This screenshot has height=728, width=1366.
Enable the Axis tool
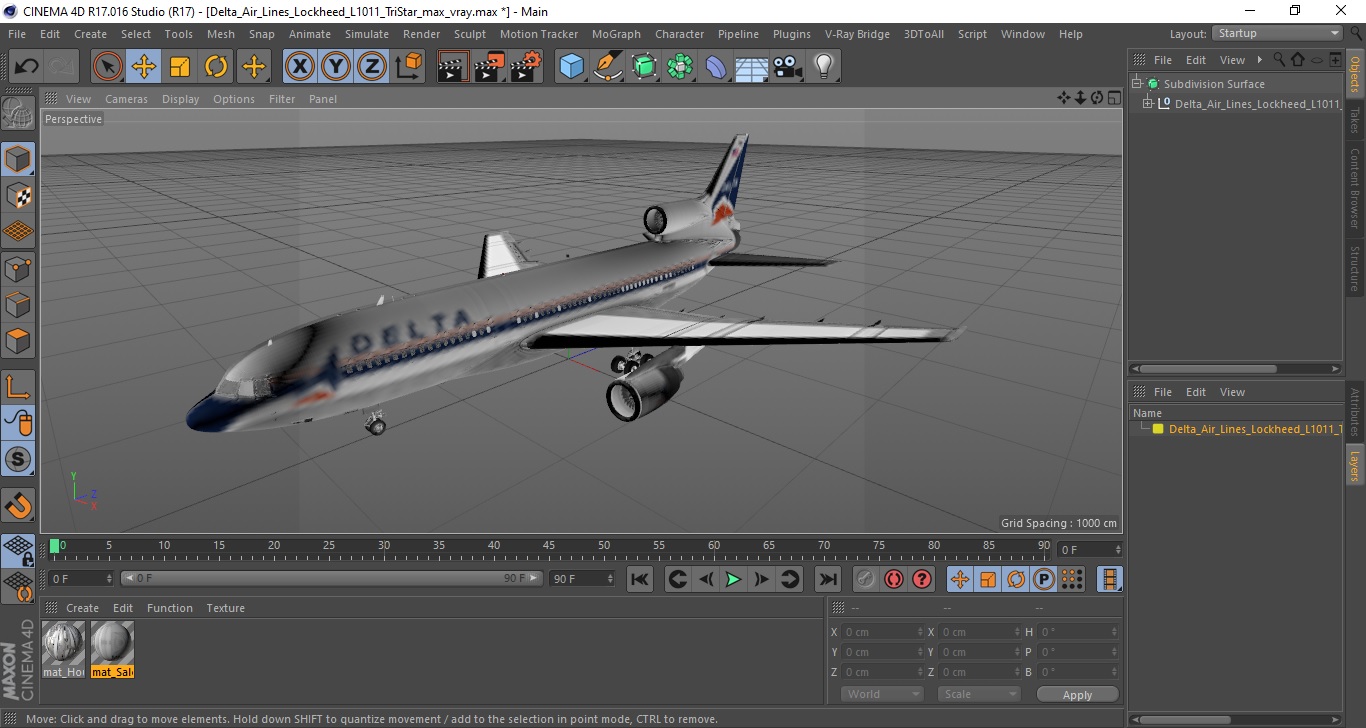click(18, 386)
